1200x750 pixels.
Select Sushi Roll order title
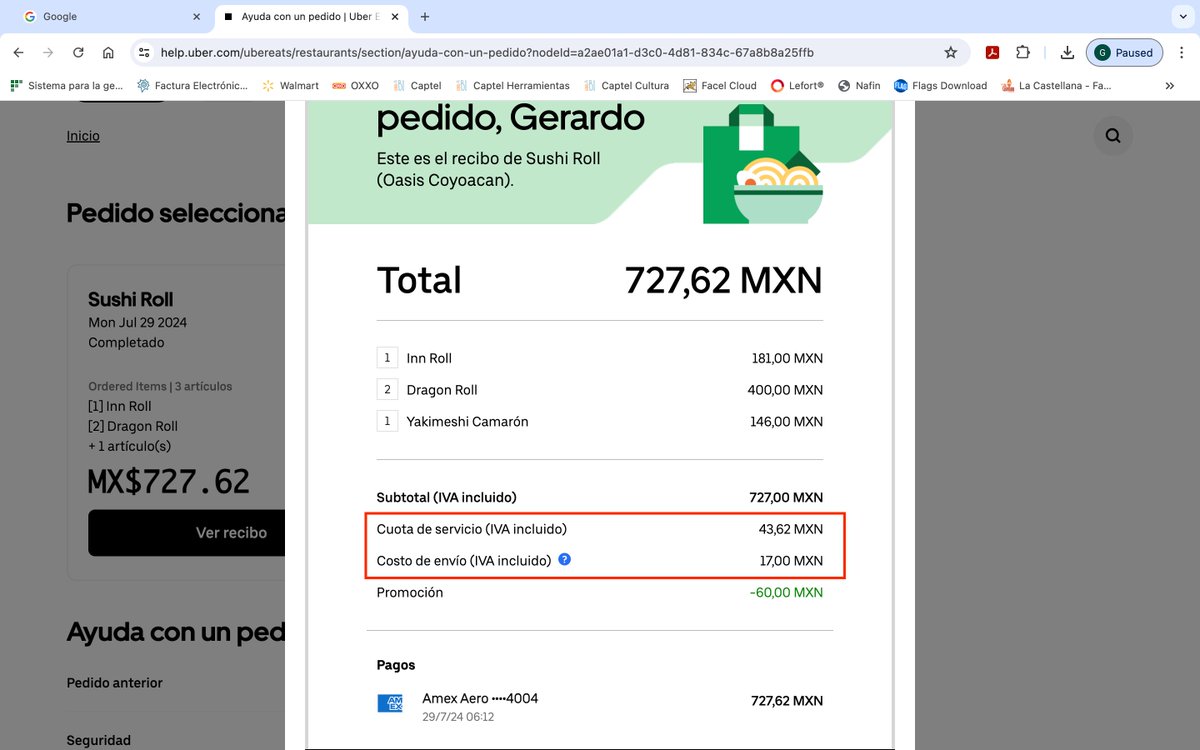coord(131,300)
